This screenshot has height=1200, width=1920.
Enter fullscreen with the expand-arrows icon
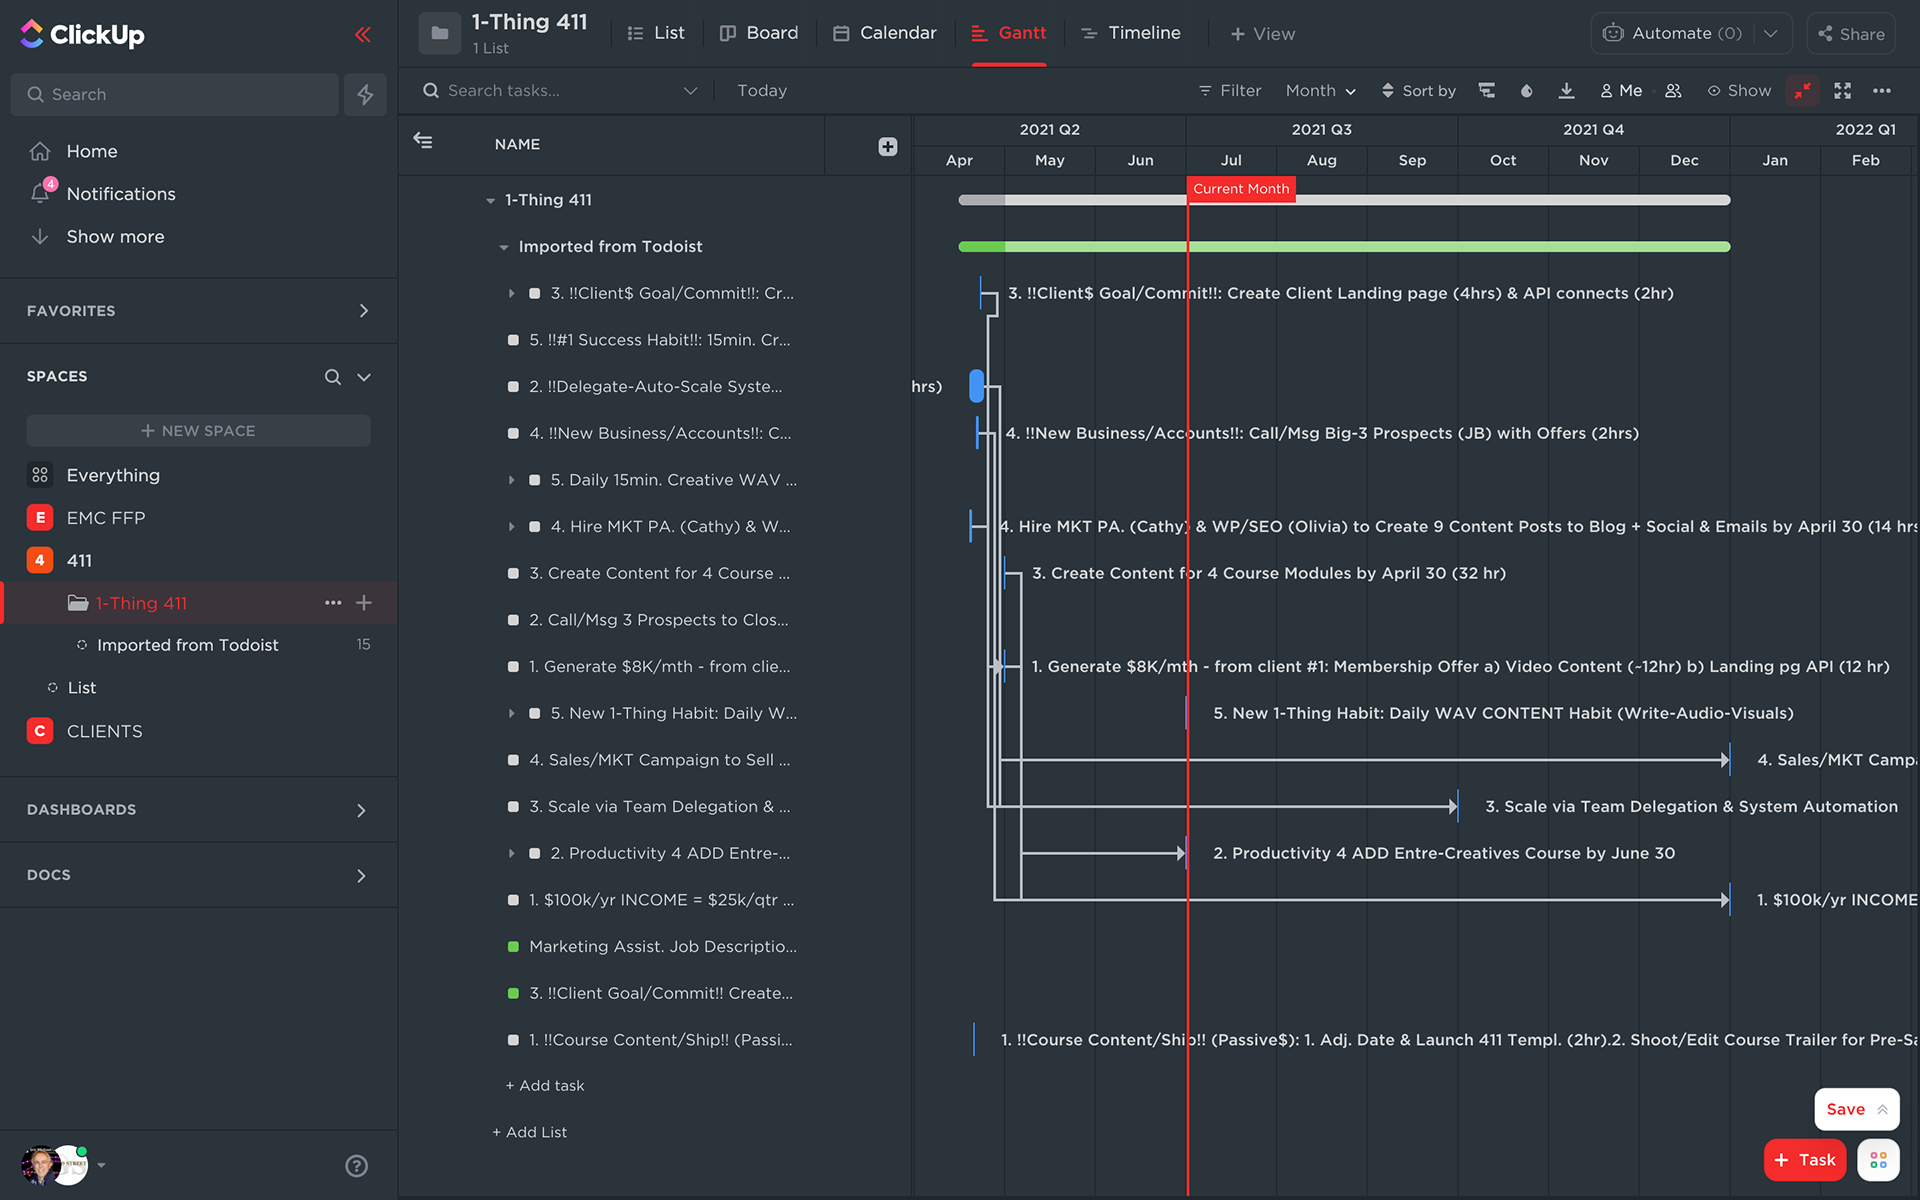point(1842,91)
